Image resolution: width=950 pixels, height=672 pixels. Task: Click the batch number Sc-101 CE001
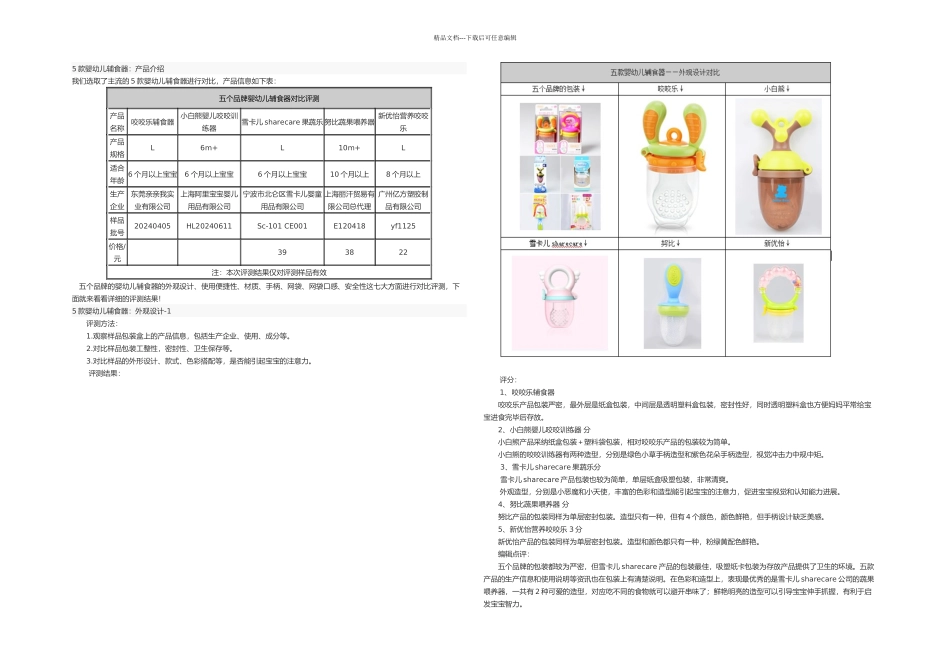(282, 226)
